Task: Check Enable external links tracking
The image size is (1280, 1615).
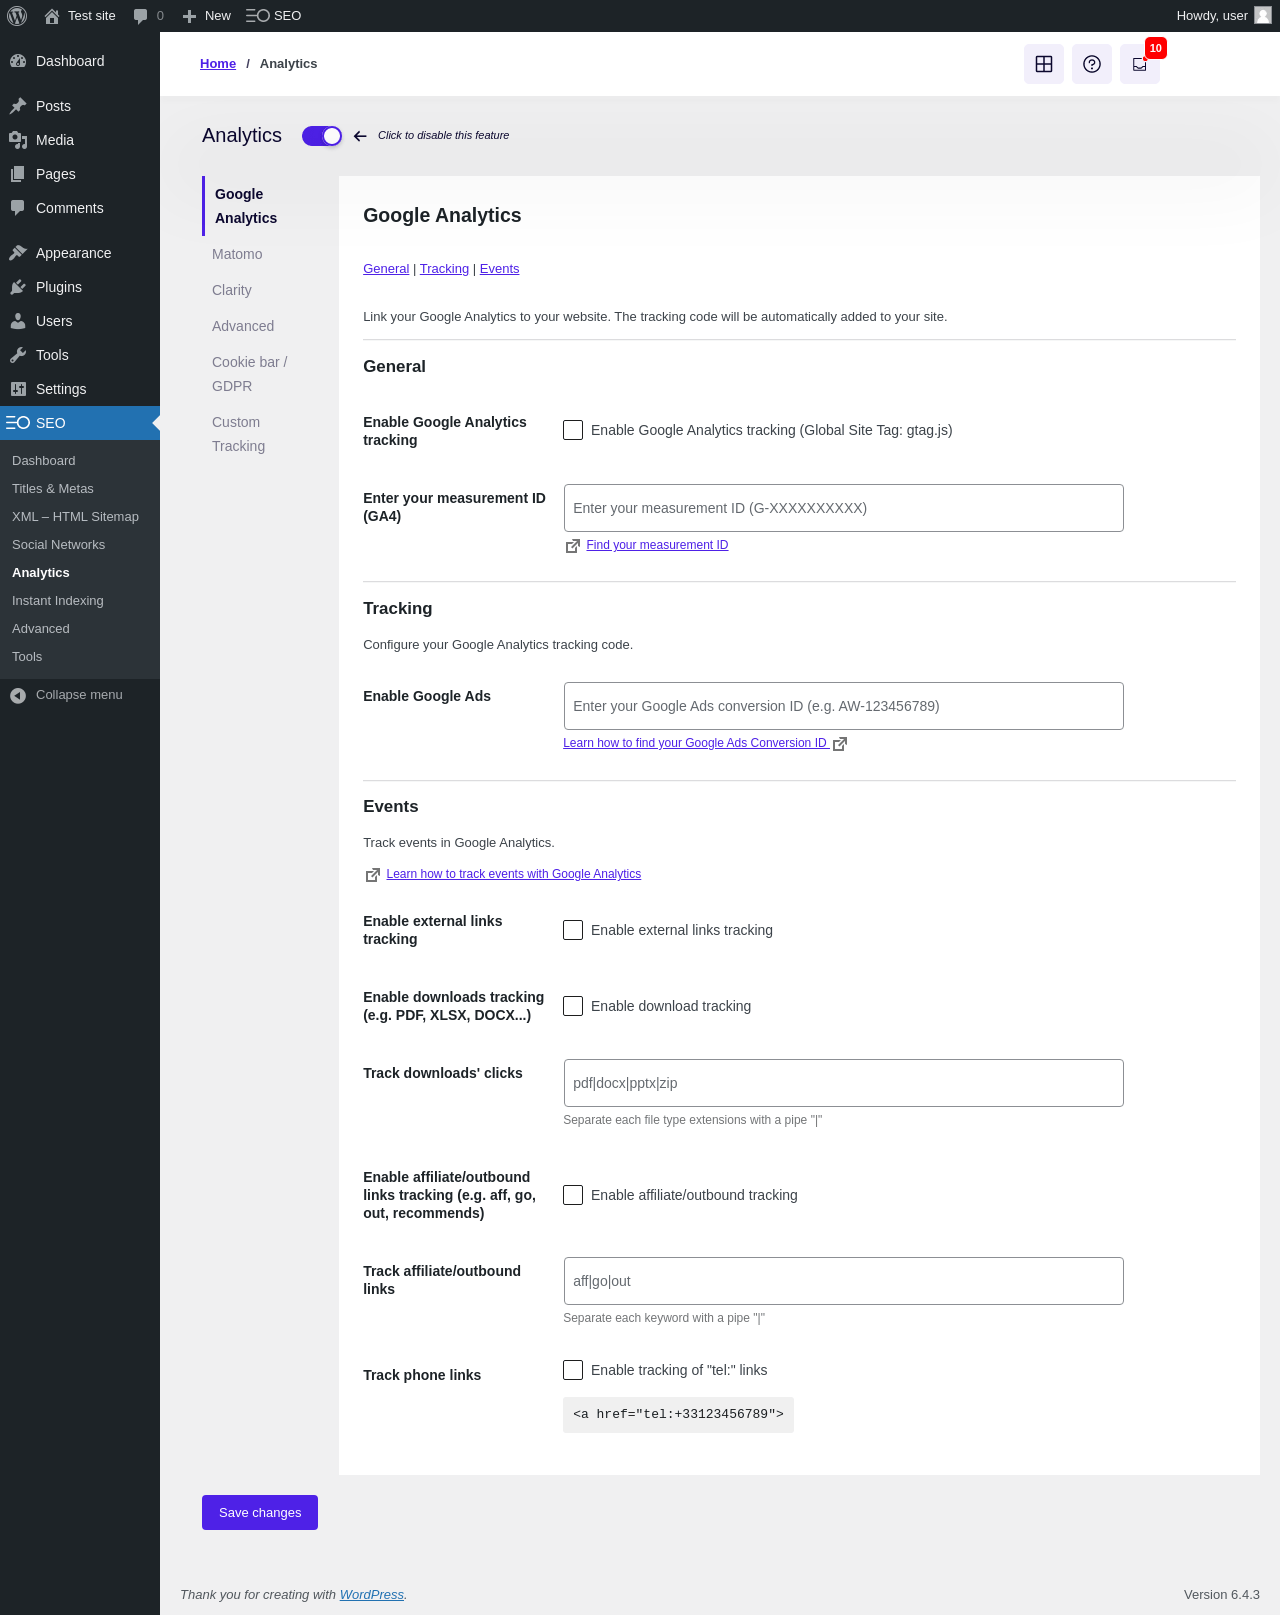Action: [573, 930]
